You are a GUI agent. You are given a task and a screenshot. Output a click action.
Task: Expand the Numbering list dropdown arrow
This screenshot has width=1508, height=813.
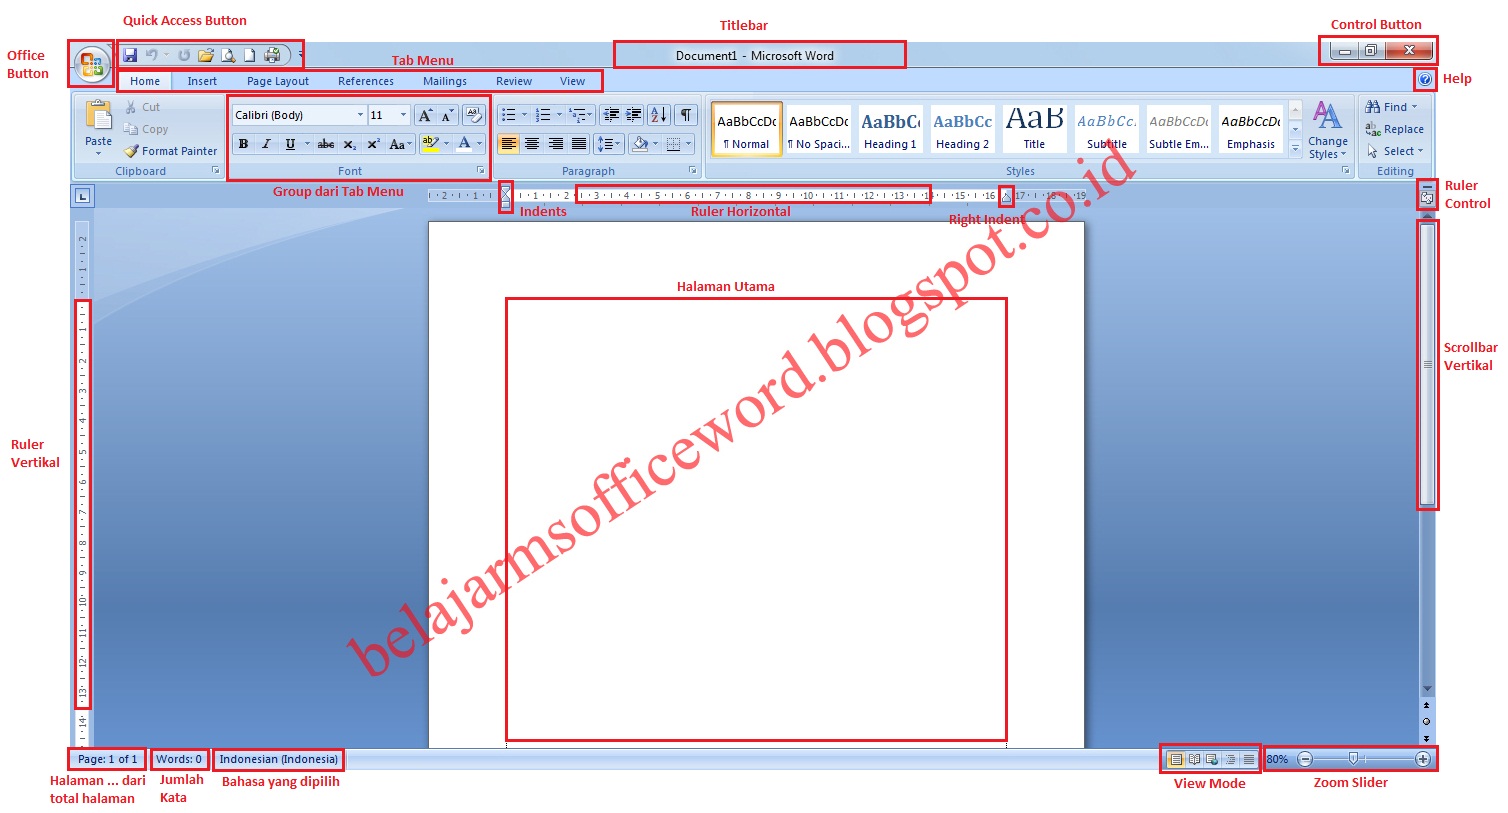[559, 115]
